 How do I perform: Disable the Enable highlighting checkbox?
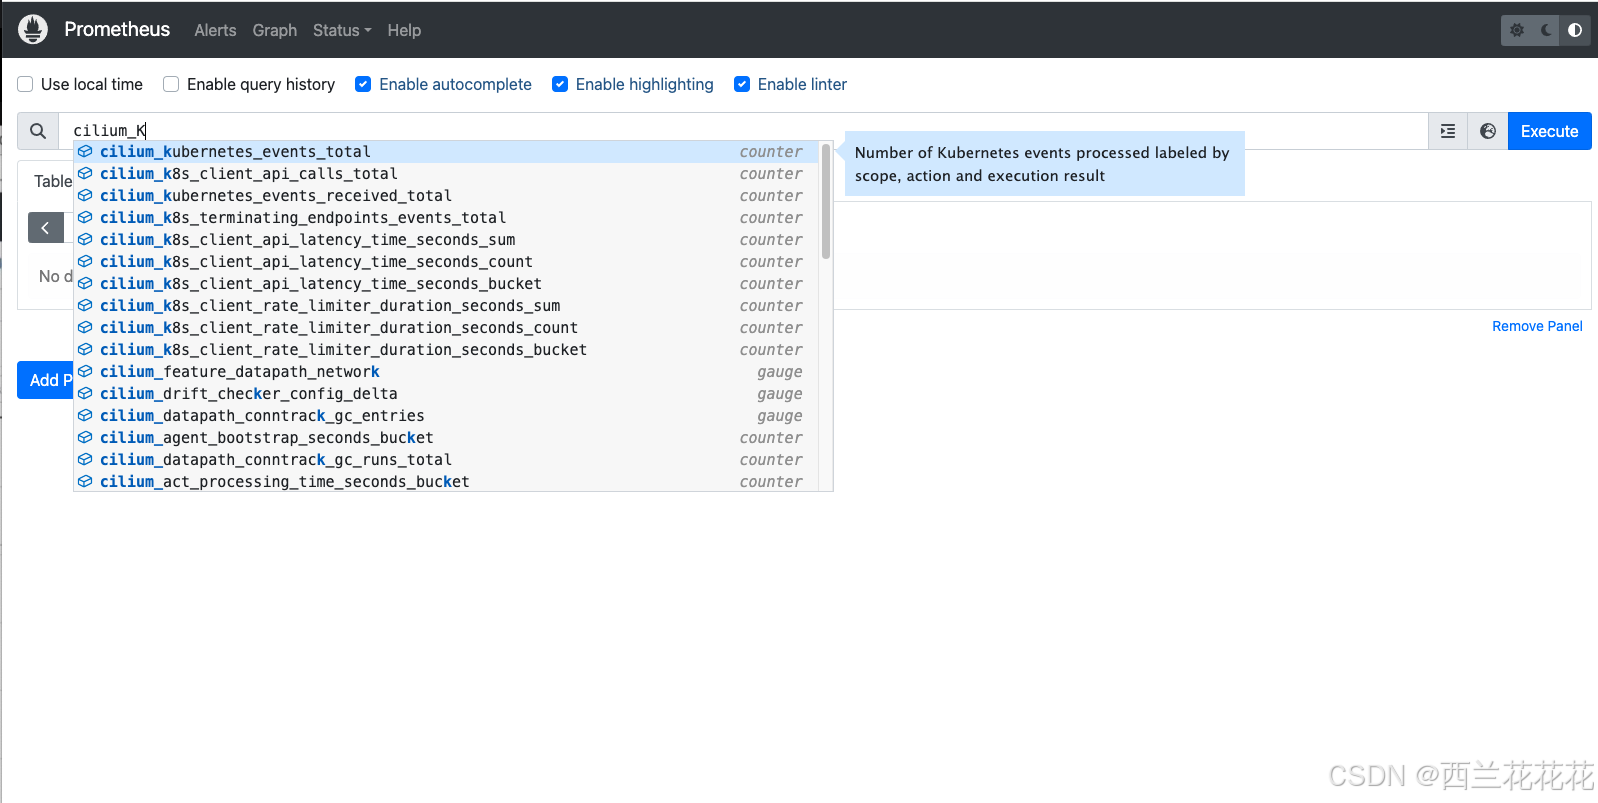tap(560, 84)
